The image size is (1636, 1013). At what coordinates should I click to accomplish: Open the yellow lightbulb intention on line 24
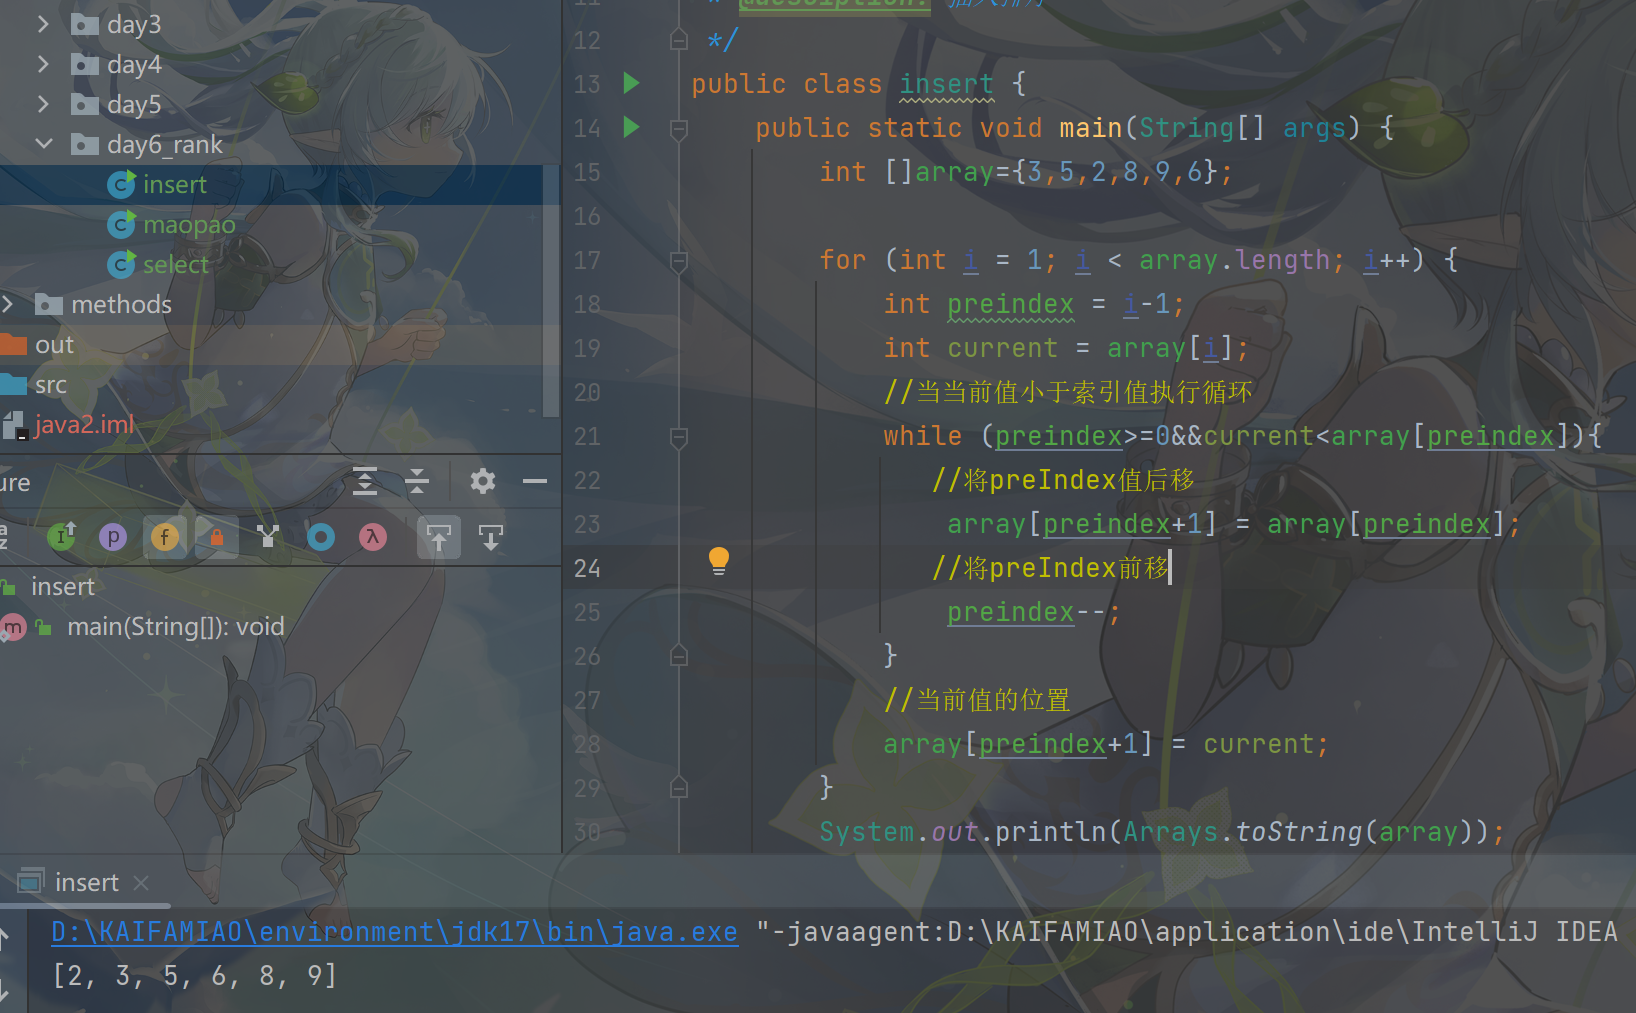tap(719, 561)
